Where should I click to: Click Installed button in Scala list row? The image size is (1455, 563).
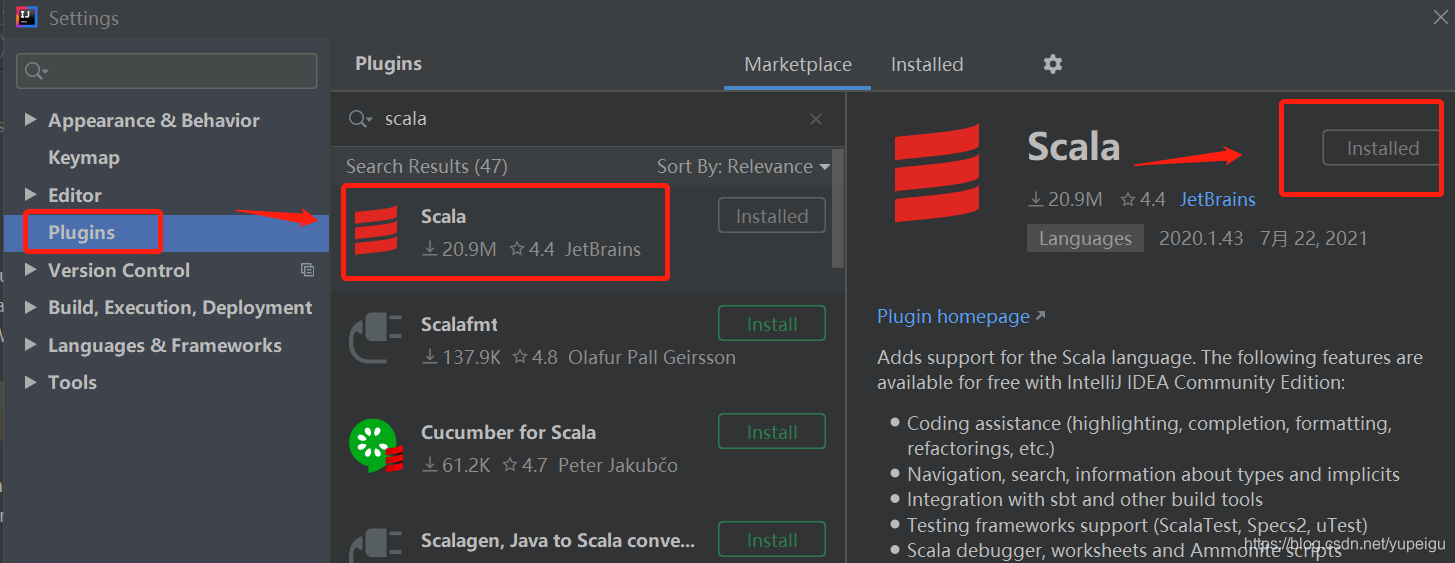point(772,216)
